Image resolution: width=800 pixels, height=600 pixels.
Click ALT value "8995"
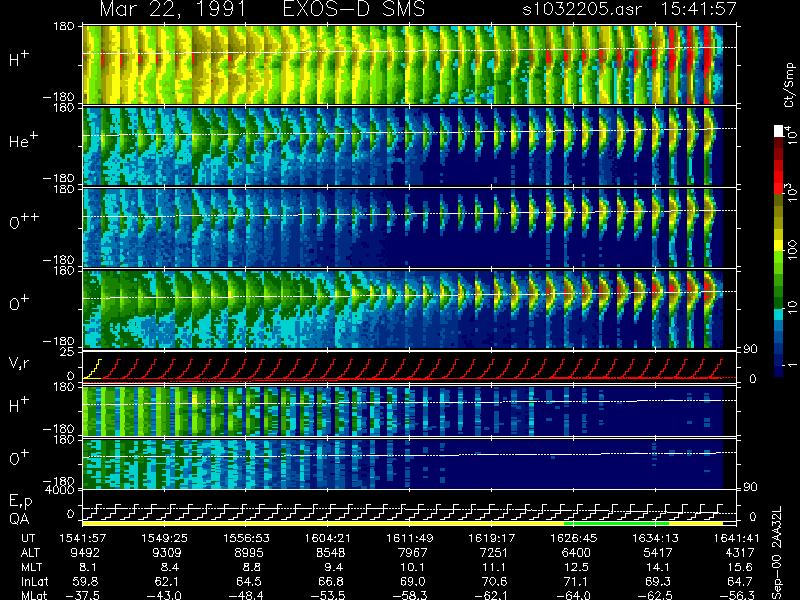click(x=248, y=553)
